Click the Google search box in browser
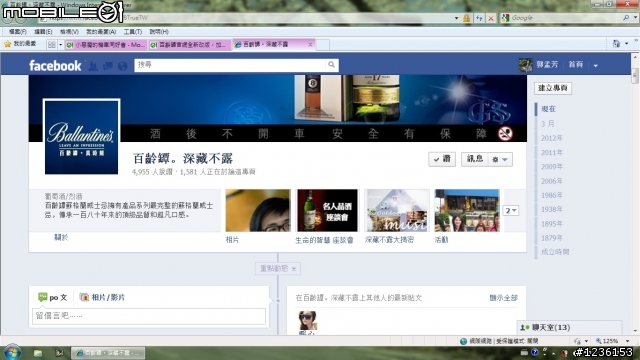The image size is (640, 360). coord(565,18)
